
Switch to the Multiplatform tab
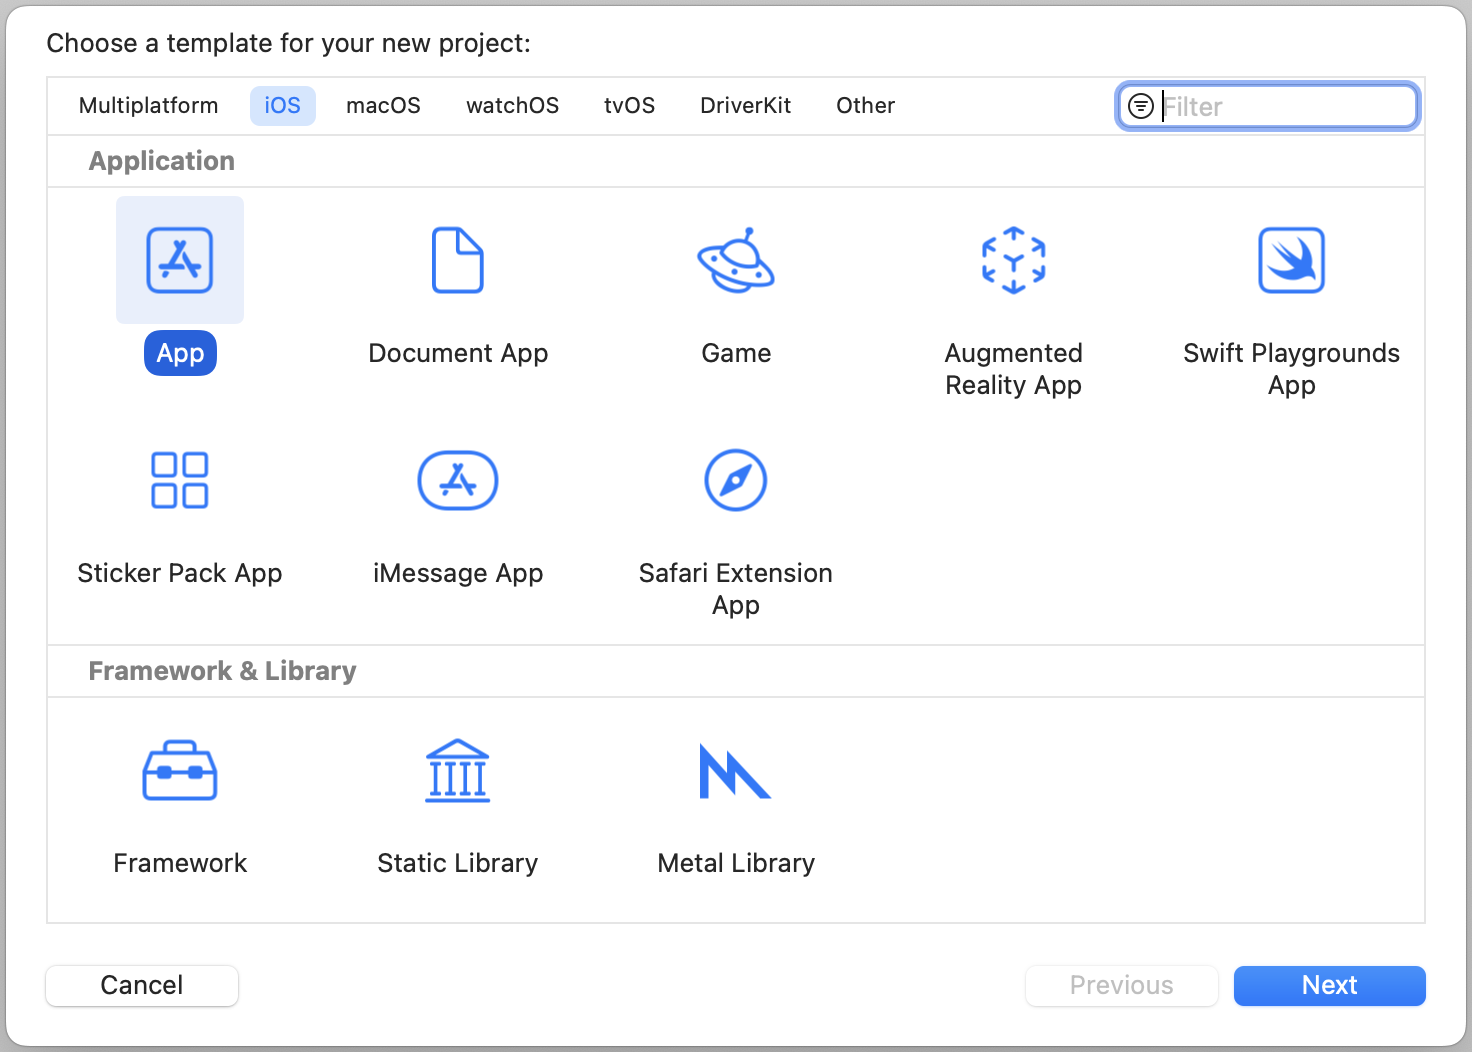[148, 105]
